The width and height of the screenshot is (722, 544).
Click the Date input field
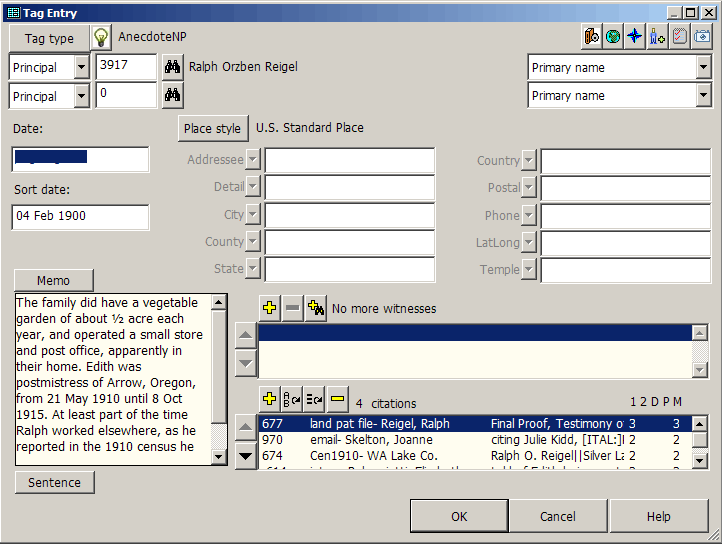(80, 159)
